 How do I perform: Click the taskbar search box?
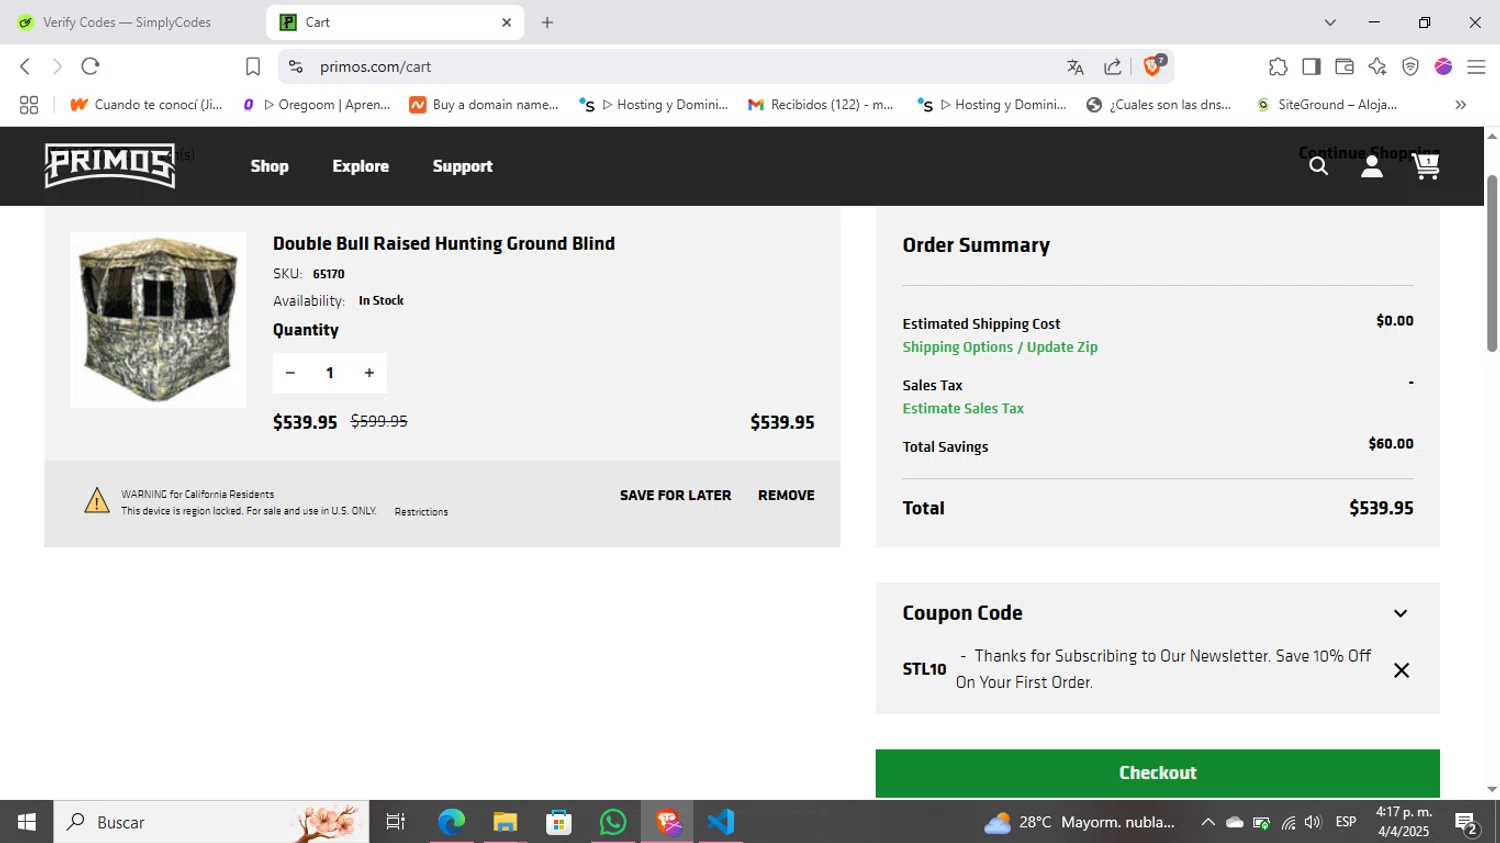(211, 822)
